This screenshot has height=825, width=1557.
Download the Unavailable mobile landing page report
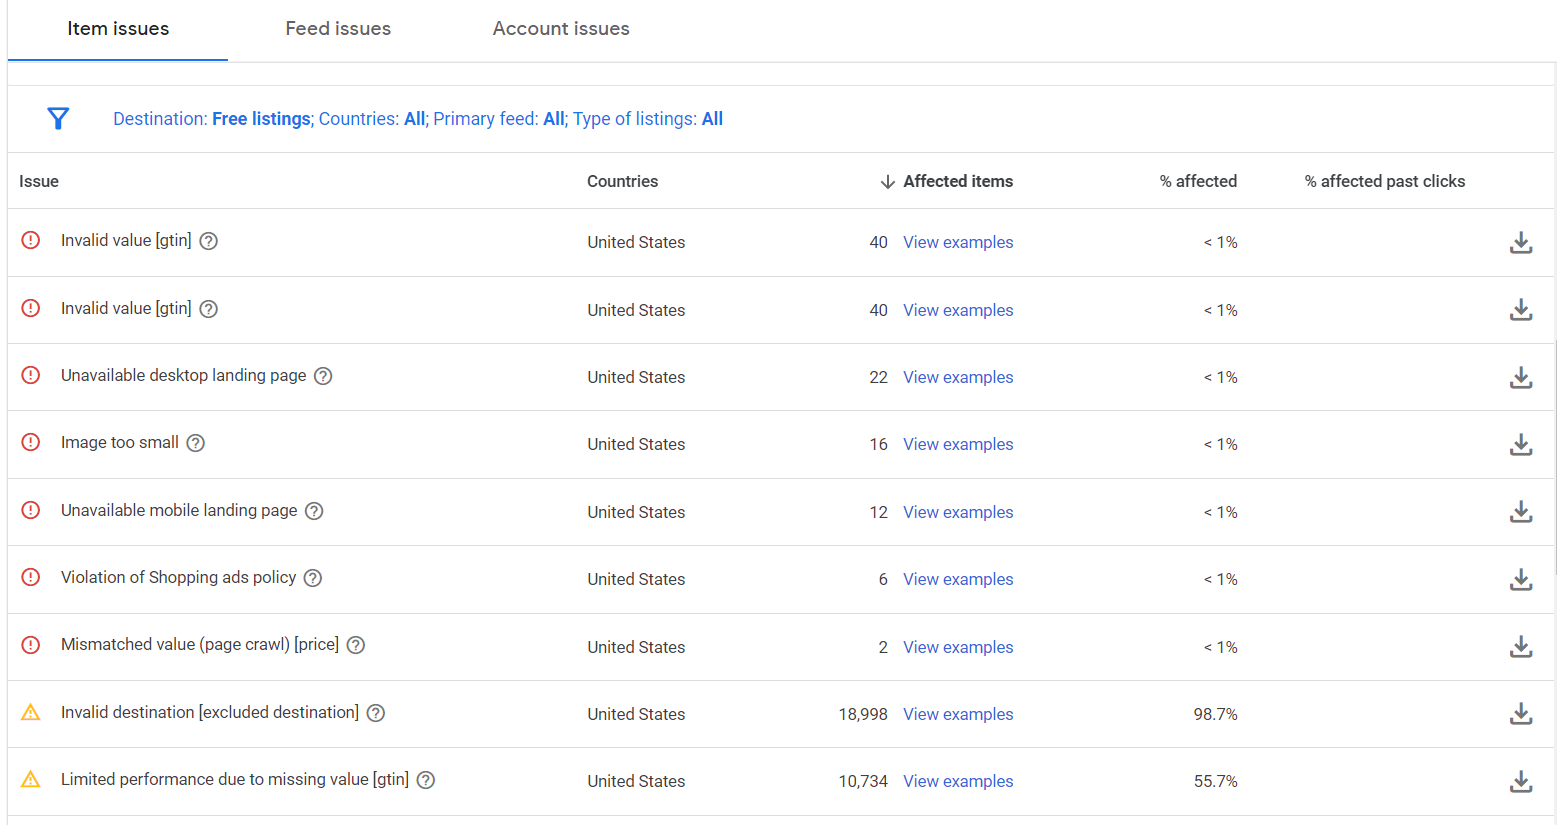pos(1521,512)
